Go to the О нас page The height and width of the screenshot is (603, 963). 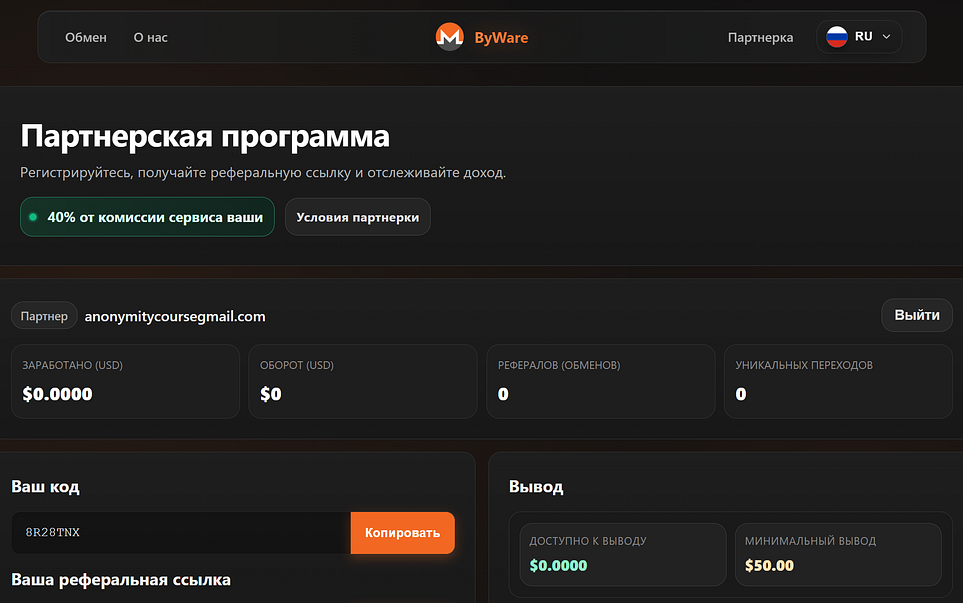pyautogui.click(x=151, y=38)
